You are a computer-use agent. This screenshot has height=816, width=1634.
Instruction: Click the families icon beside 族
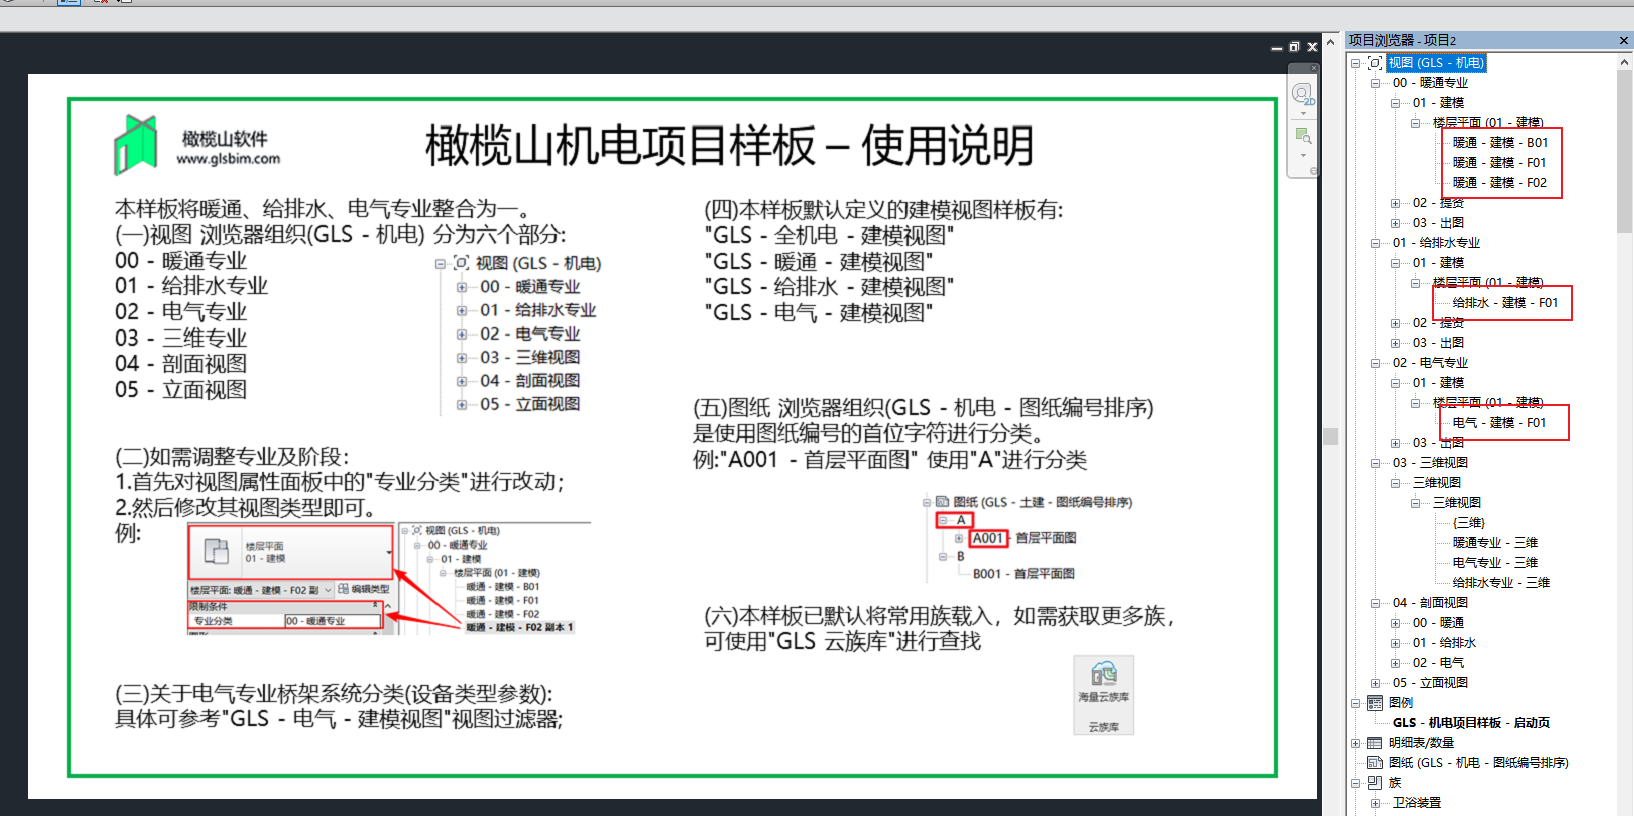click(x=1375, y=783)
